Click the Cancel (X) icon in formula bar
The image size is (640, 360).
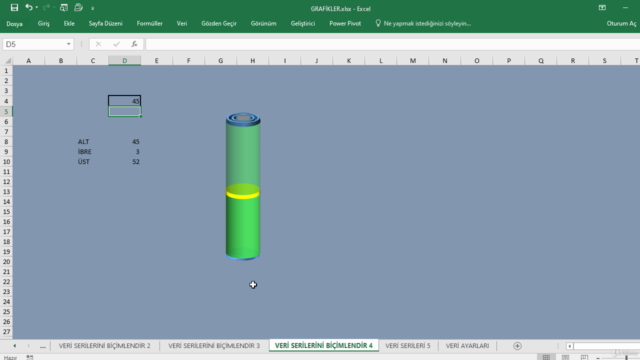pos(98,44)
